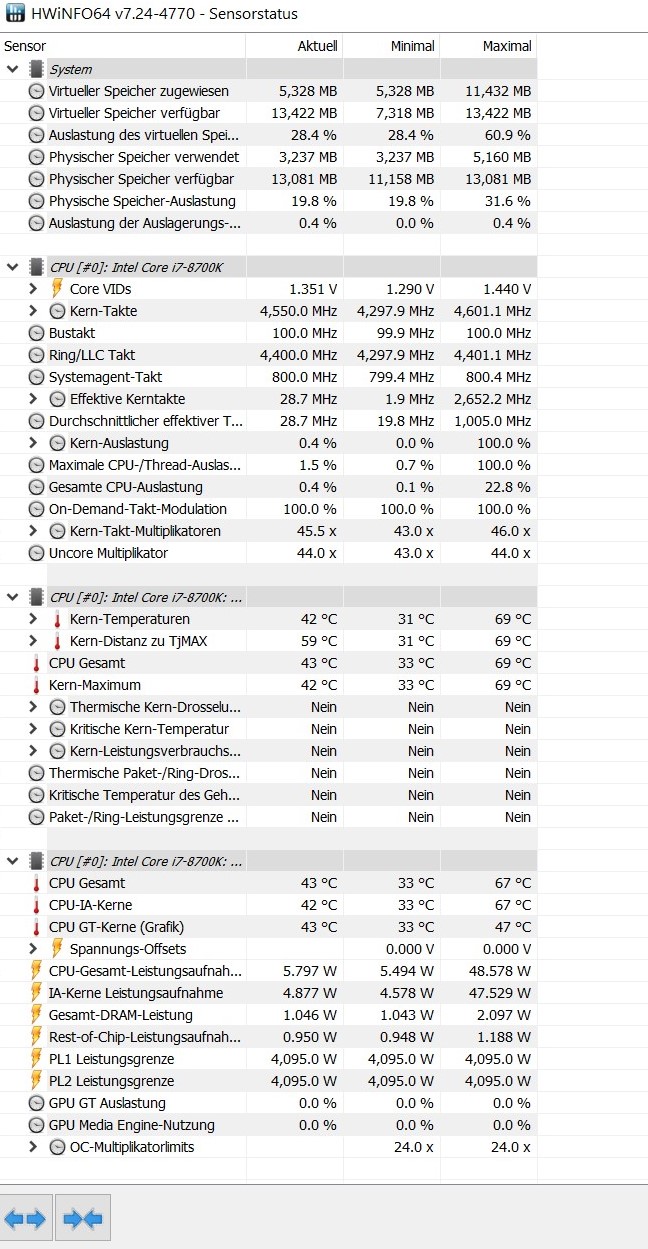Click the lightning icon for PL1 Leistungsgrenze

[x=36, y=1059]
